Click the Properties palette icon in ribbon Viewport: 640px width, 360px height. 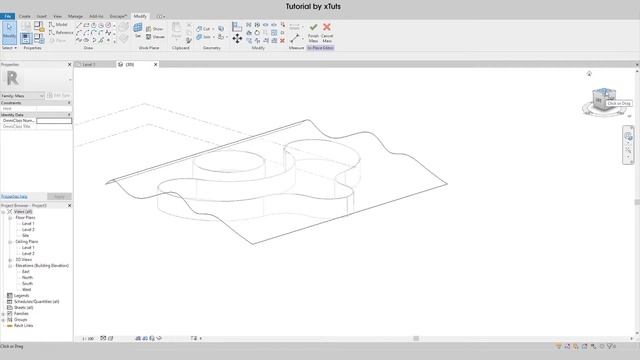[26, 39]
